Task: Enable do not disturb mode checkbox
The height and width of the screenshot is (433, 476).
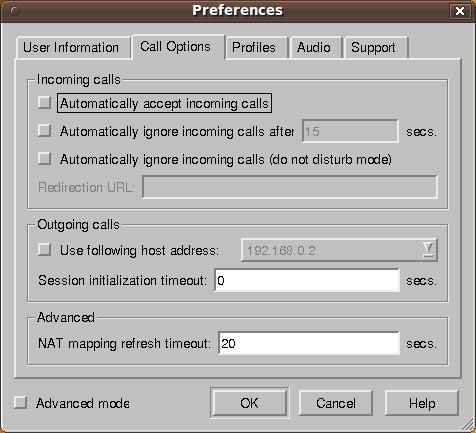Action: [x=44, y=158]
